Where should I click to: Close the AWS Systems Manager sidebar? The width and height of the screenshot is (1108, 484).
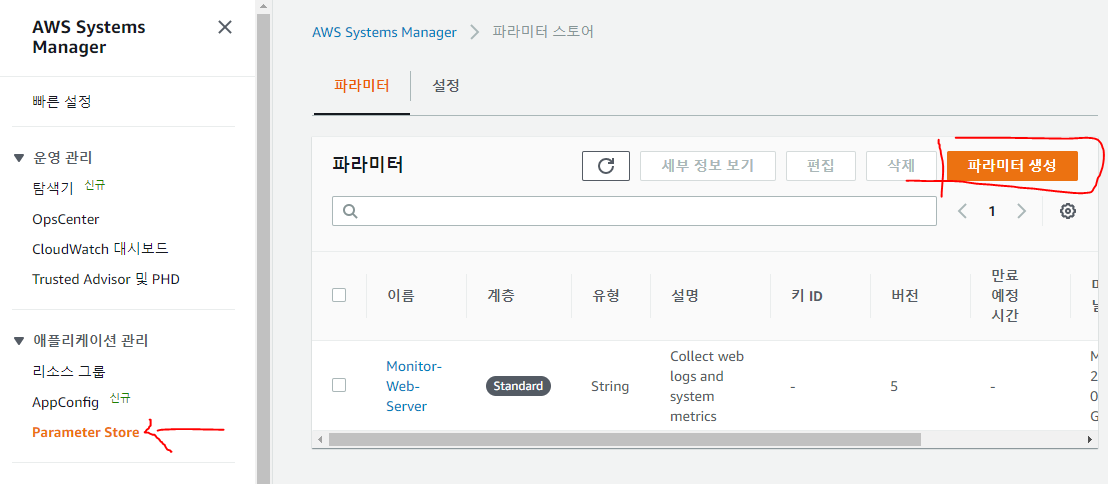tap(225, 28)
